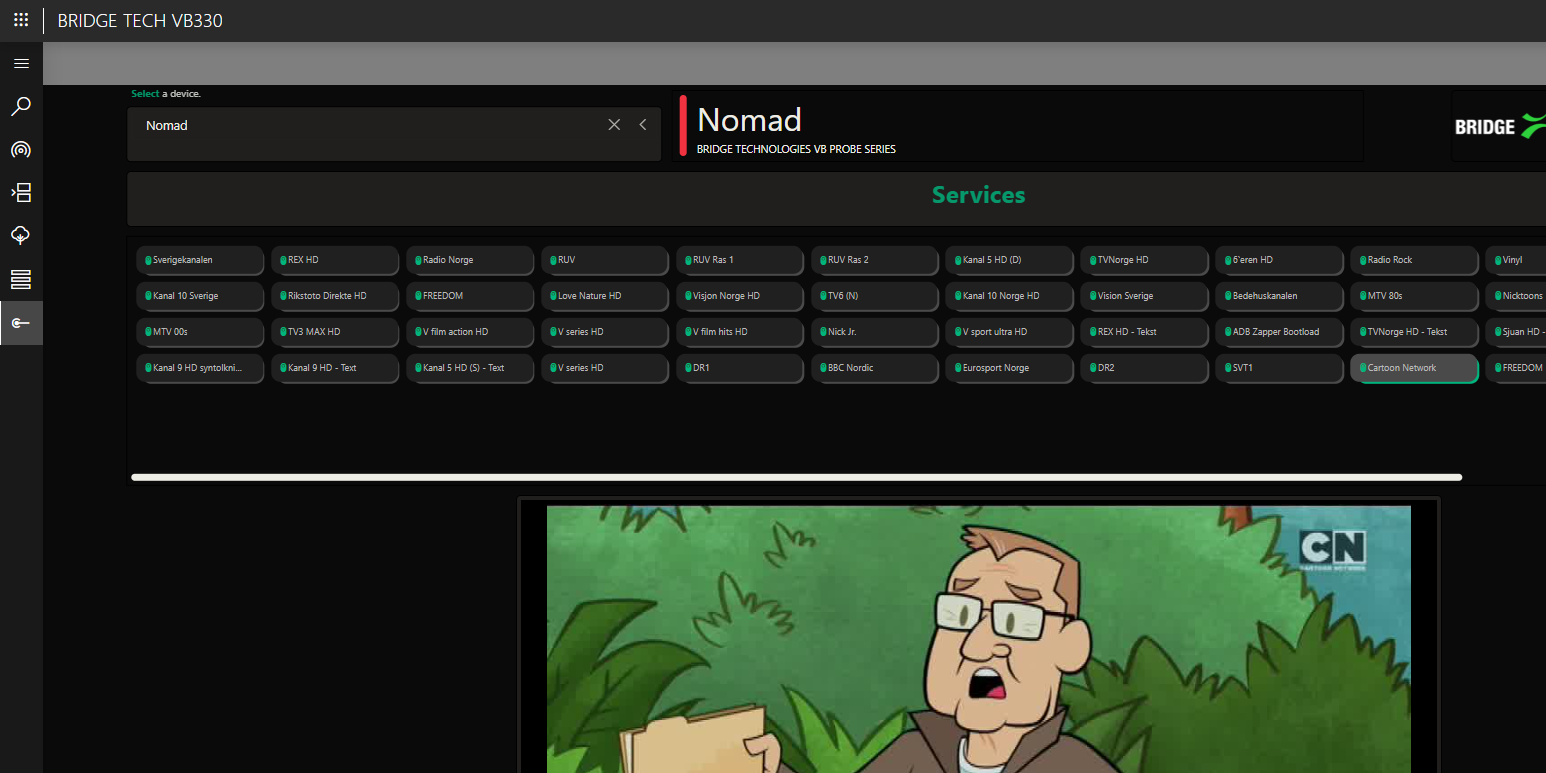Select the RUV Ras 2 service

pyautogui.click(x=875, y=260)
